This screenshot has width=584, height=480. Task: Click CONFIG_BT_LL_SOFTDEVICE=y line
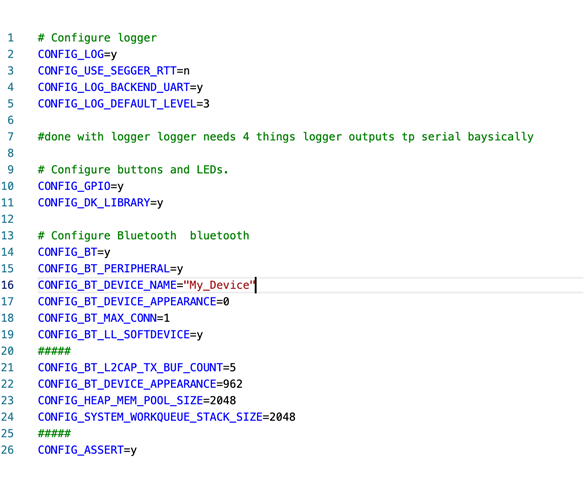point(120,334)
